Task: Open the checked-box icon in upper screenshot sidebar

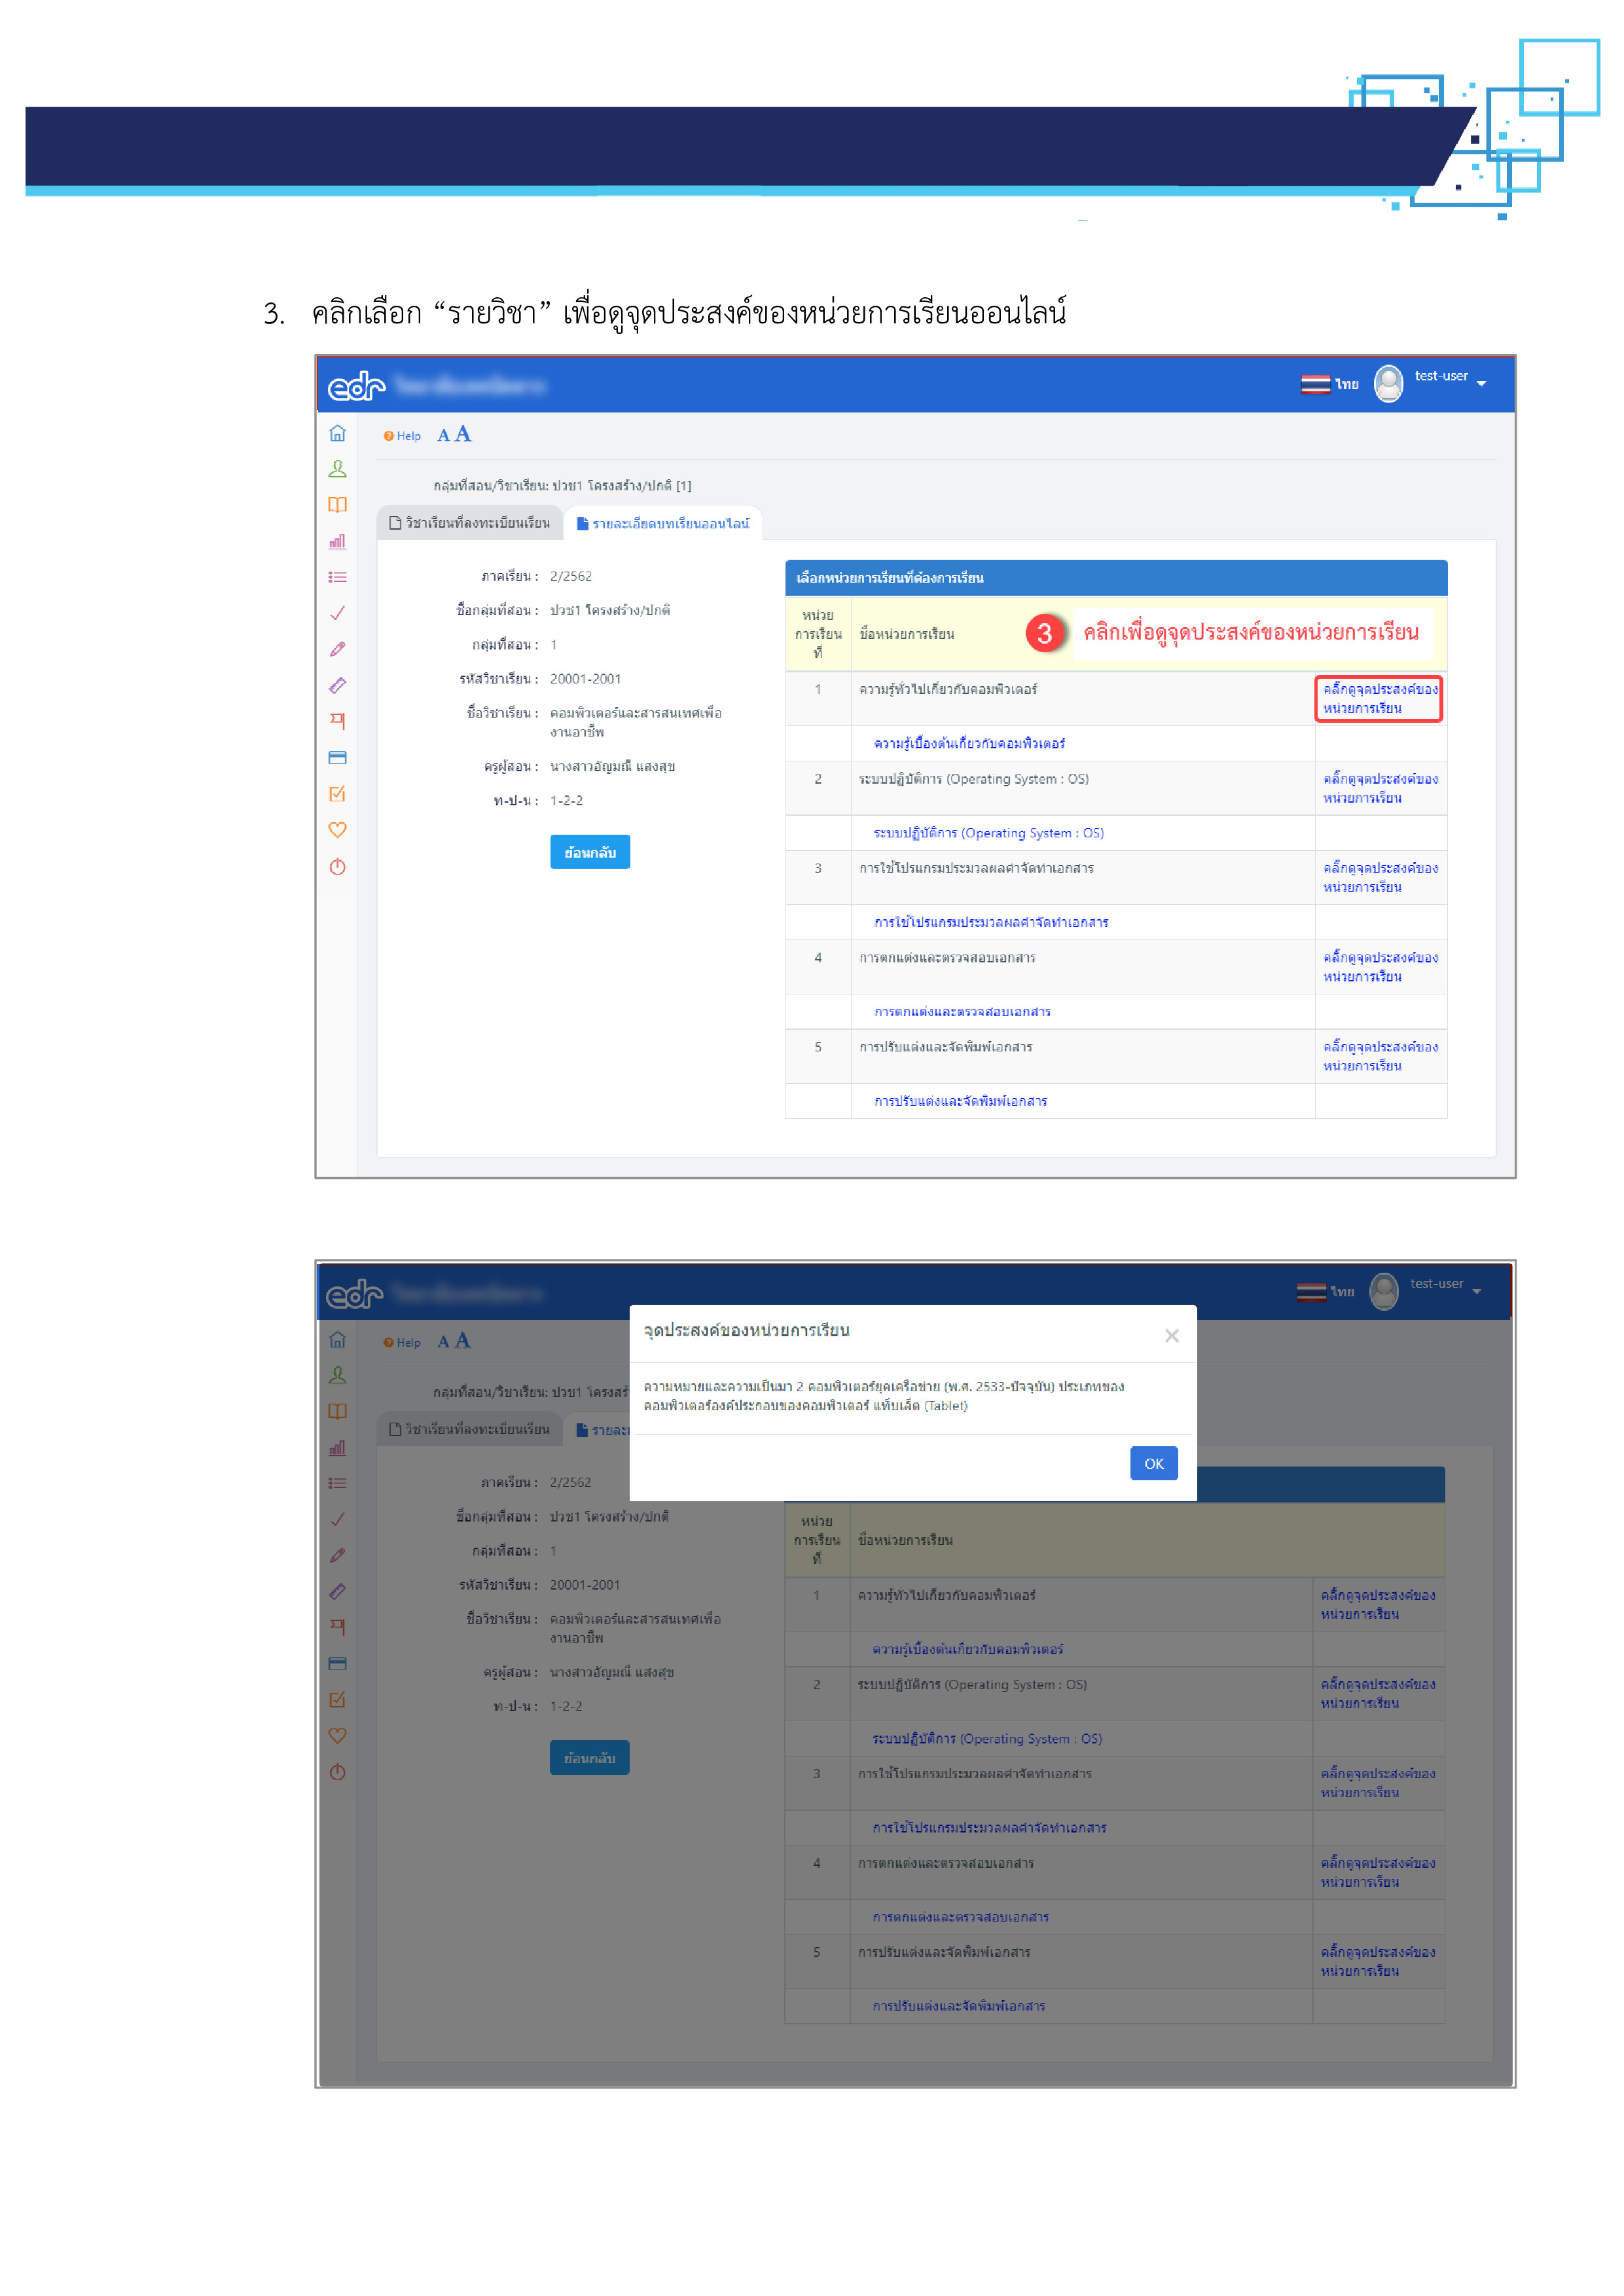Action: point(337,794)
